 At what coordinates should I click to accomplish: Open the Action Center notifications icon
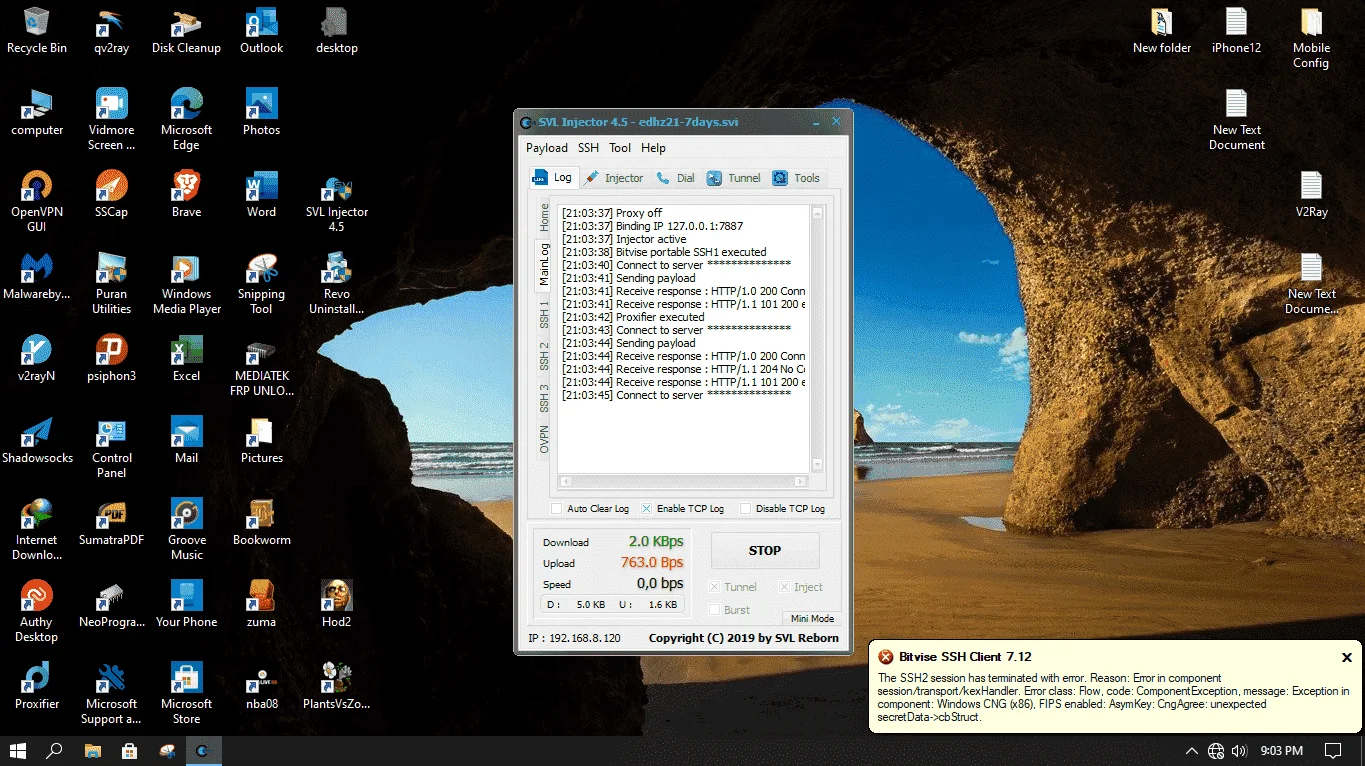click(1333, 751)
